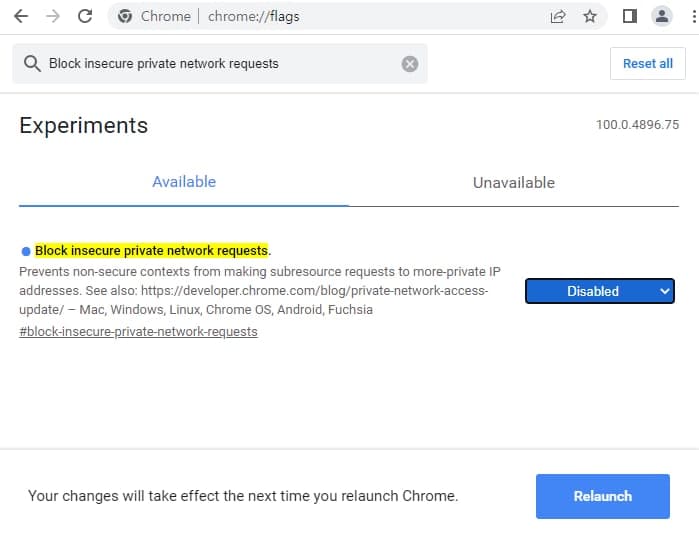
Task: Click the share page icon
Action: [558, 17]
